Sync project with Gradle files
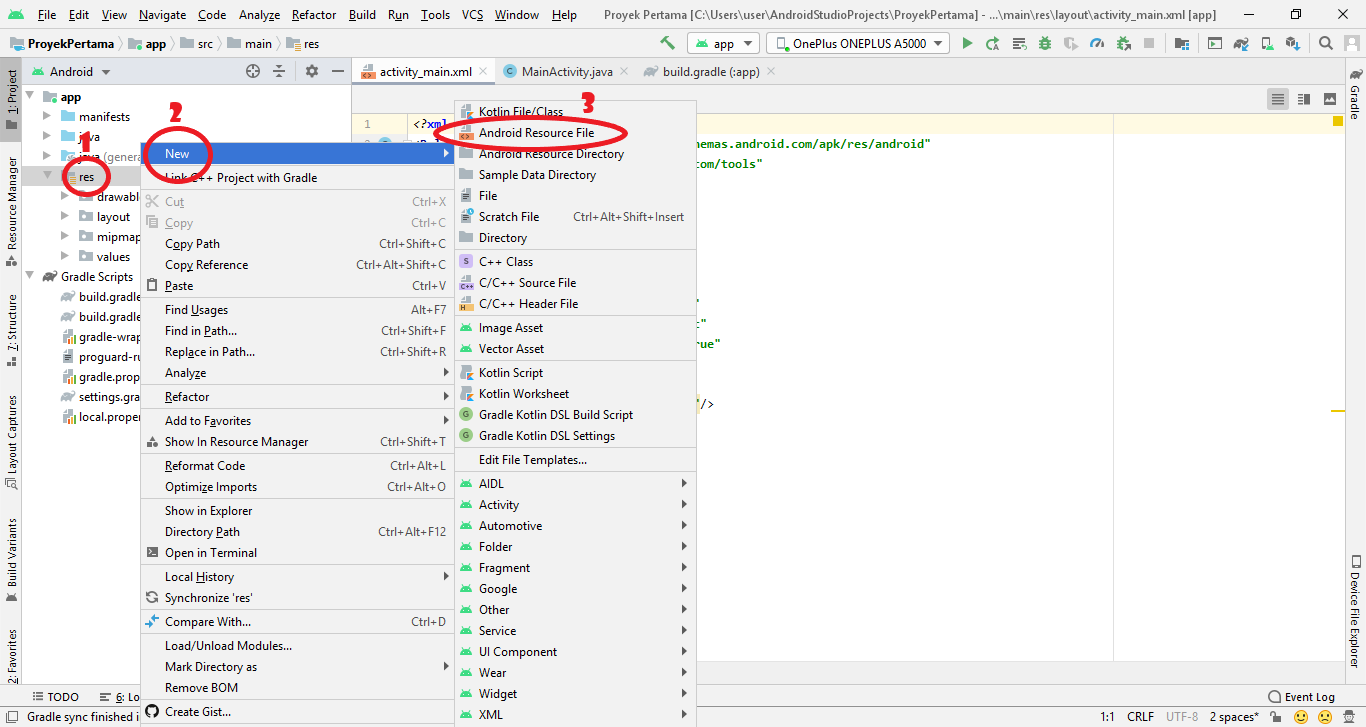Viewport: 1366px width, 727px height. (x=1240, y=44)
